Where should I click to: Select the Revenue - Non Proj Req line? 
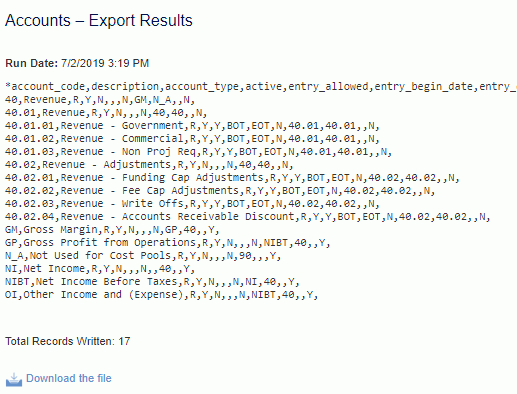[198, 152]
